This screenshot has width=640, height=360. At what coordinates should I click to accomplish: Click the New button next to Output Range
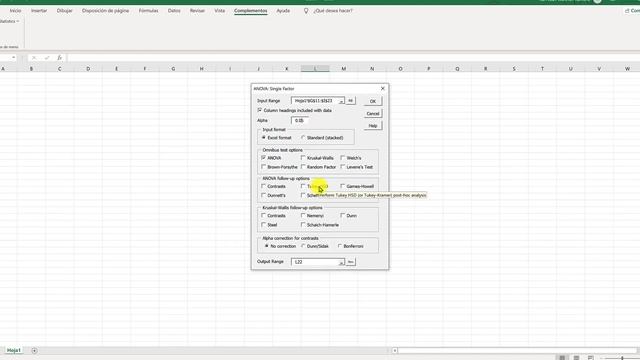(350, 262)
